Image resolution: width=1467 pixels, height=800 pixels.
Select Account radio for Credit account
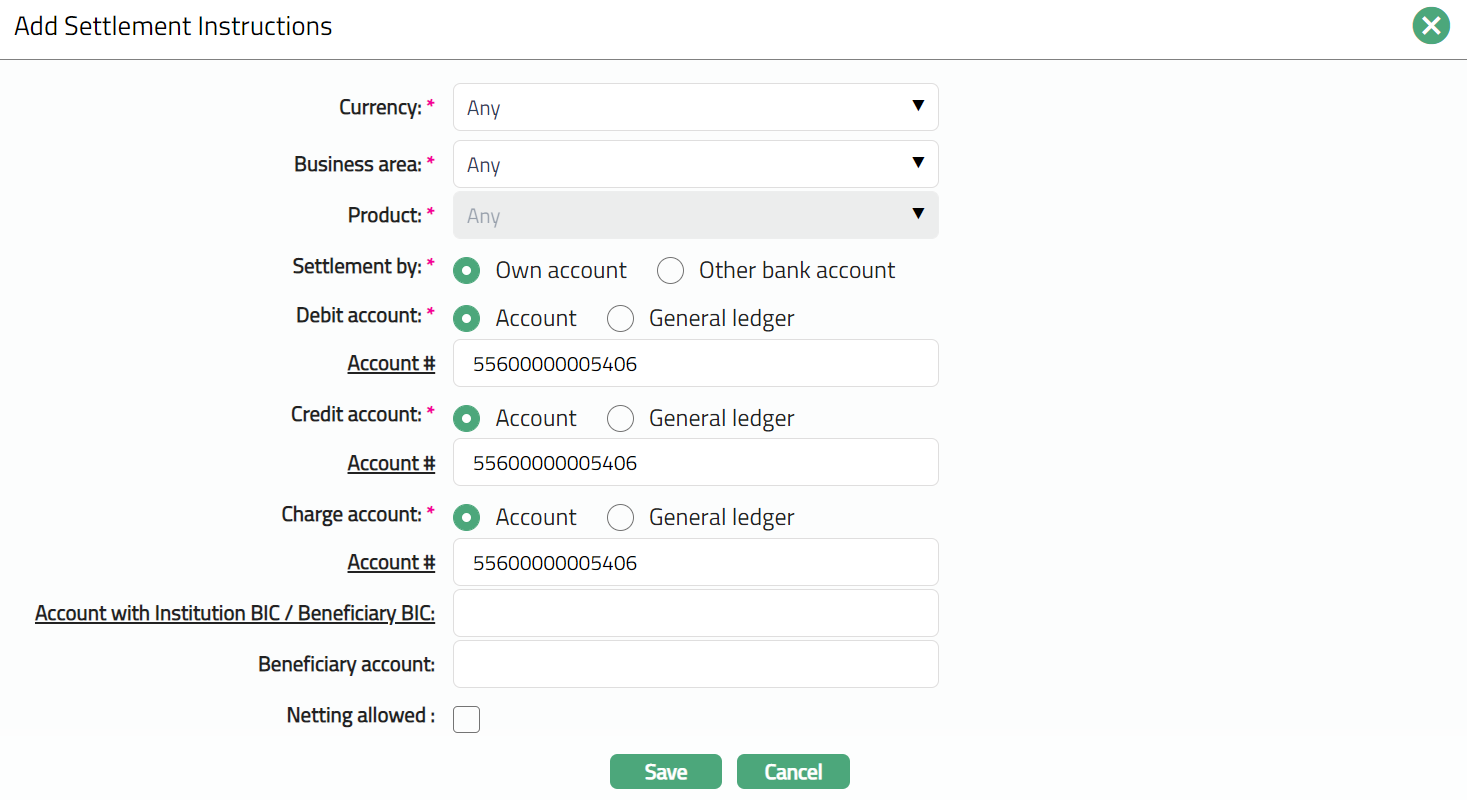point(466,418)
